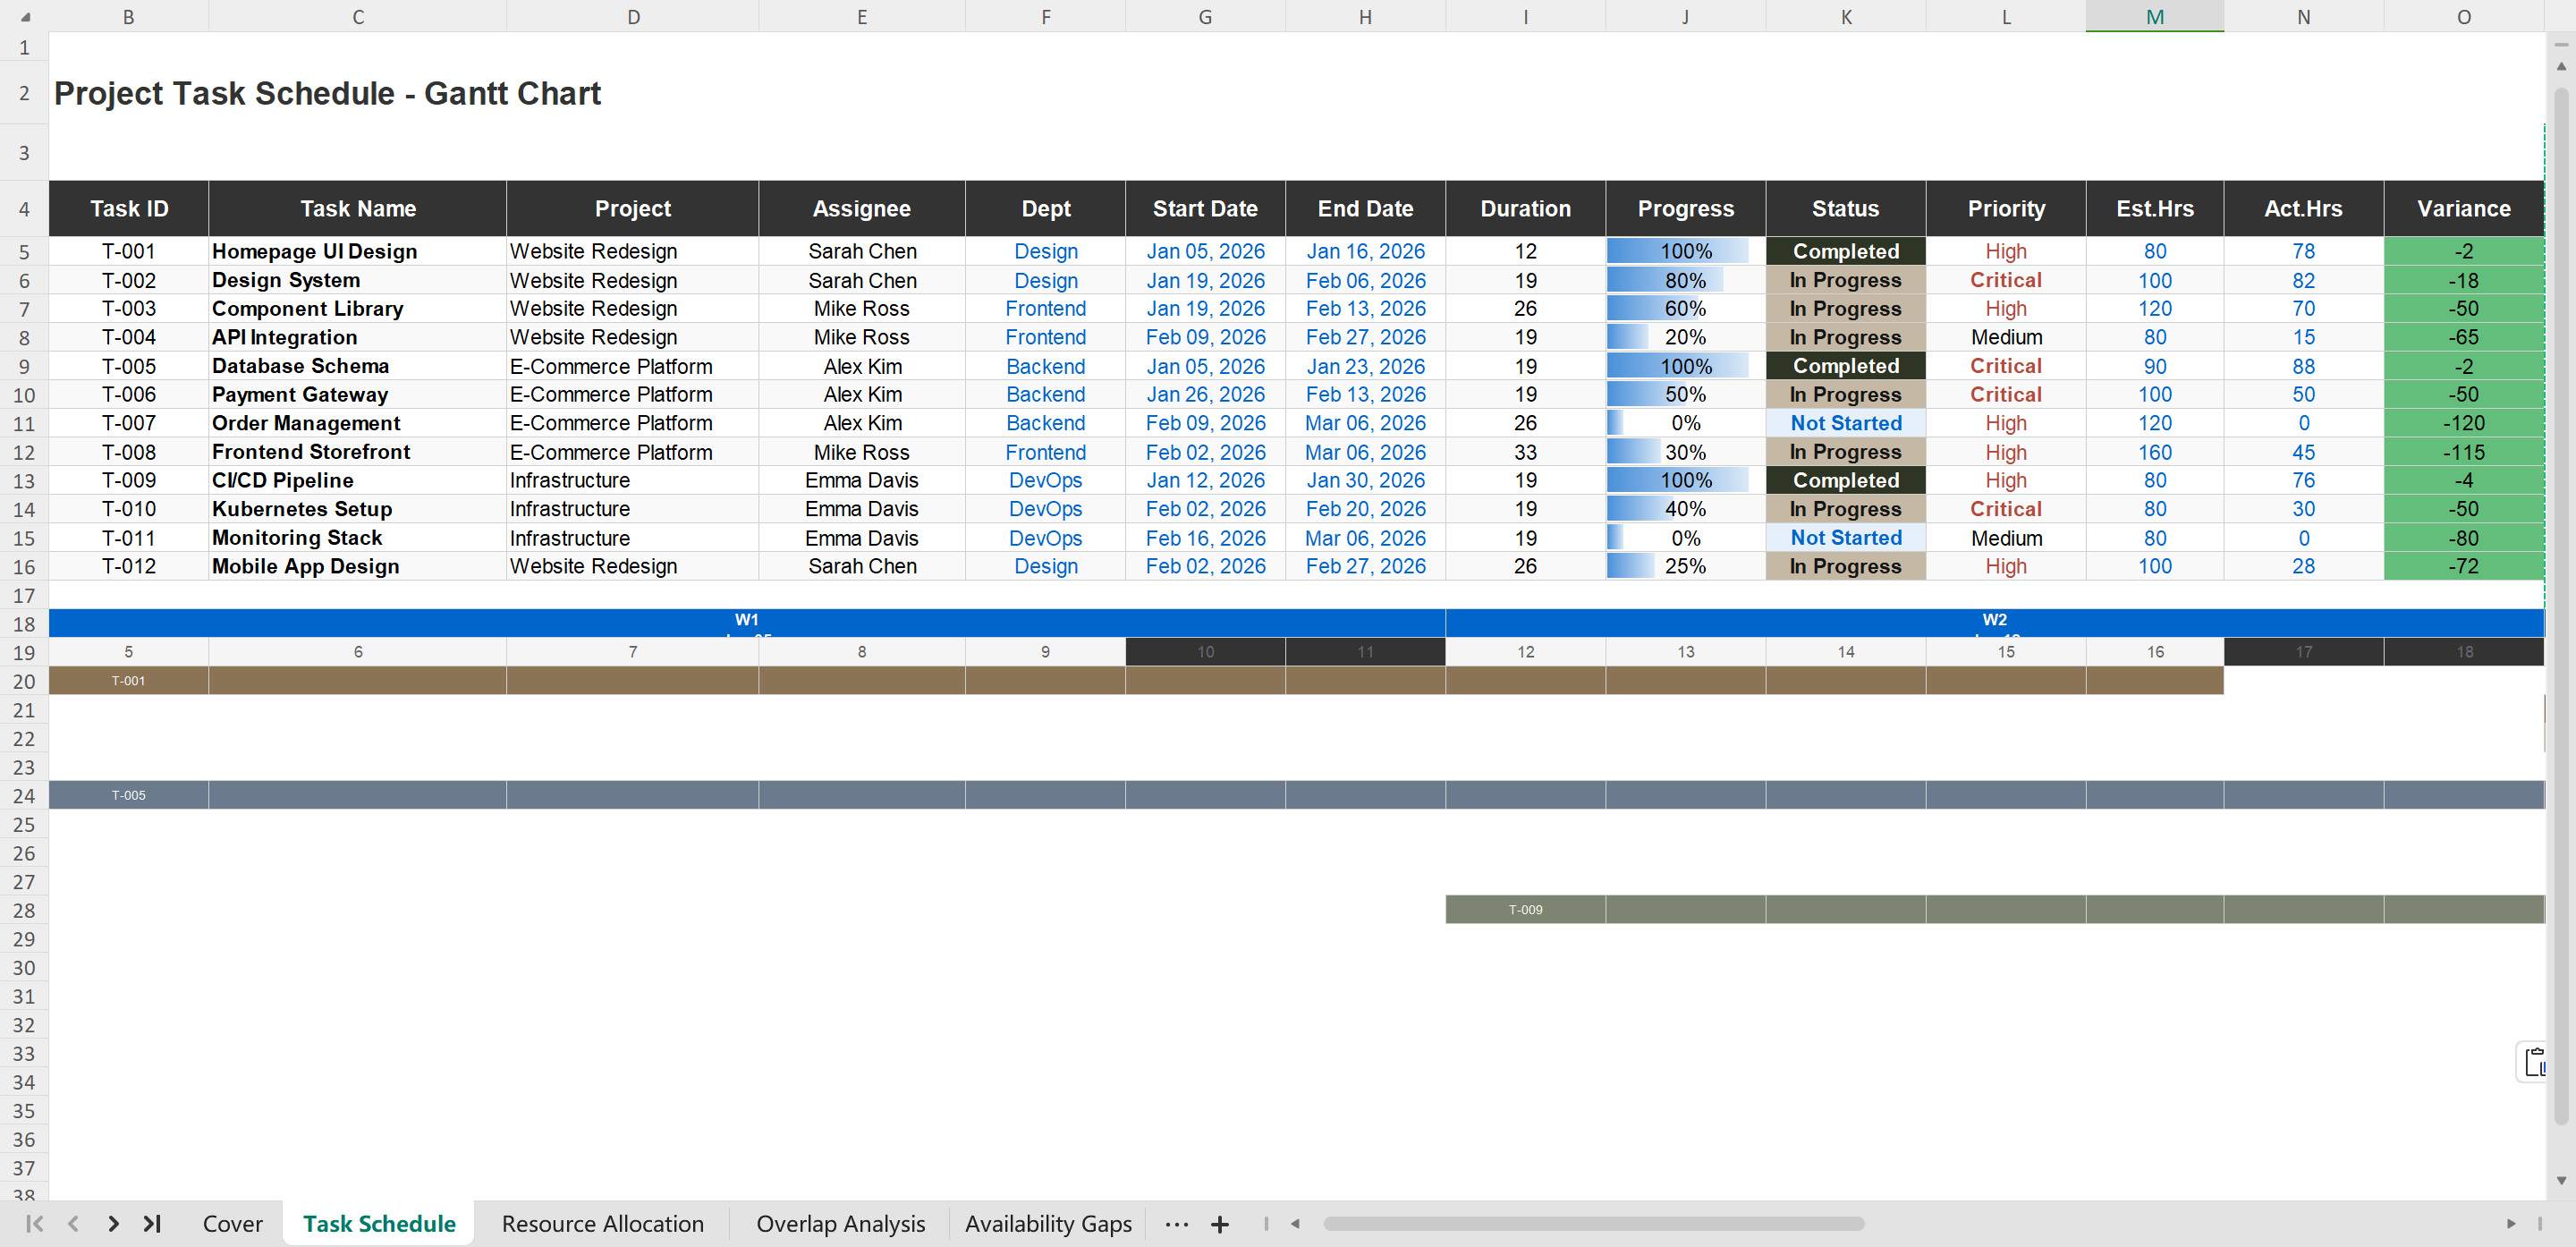Click the T-009 Gantt bar label

coord(1525,910)
